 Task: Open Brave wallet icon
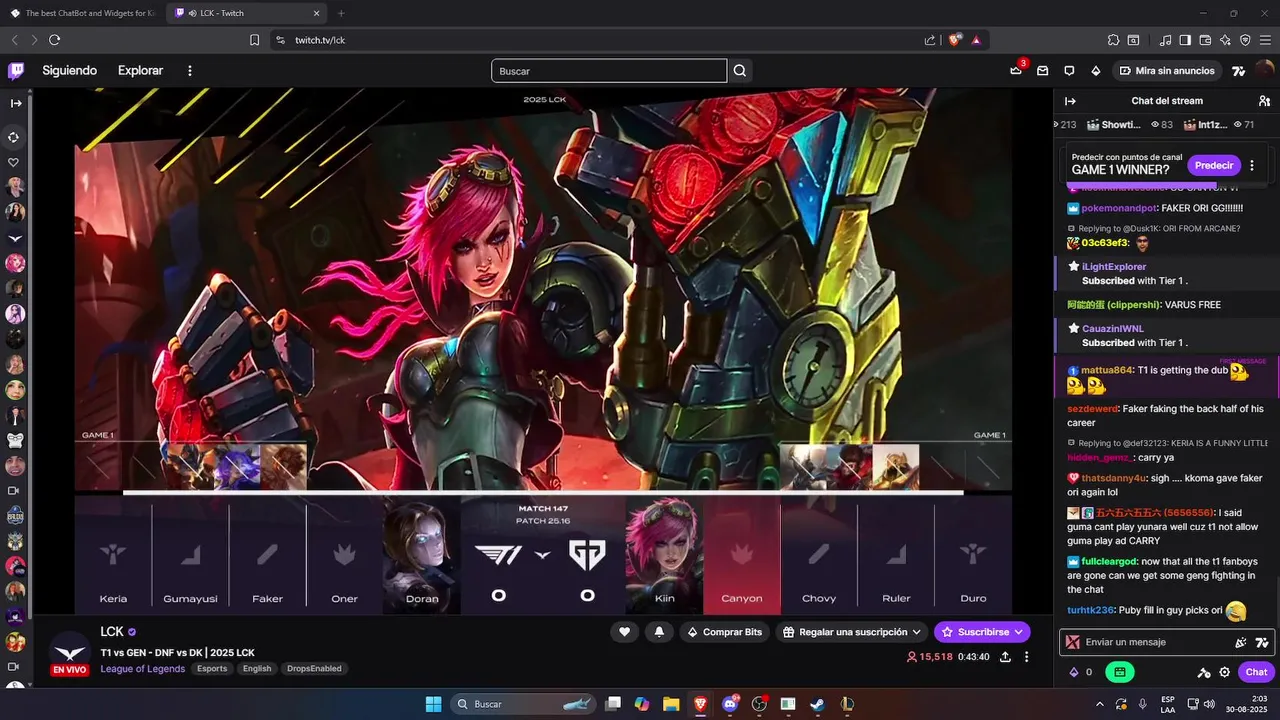(x=1205, y=40)
